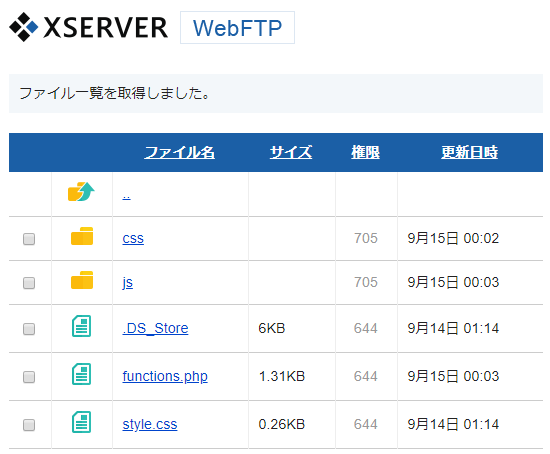
Task: Click the XSERVER diamond logo
Action: (24, 27)
